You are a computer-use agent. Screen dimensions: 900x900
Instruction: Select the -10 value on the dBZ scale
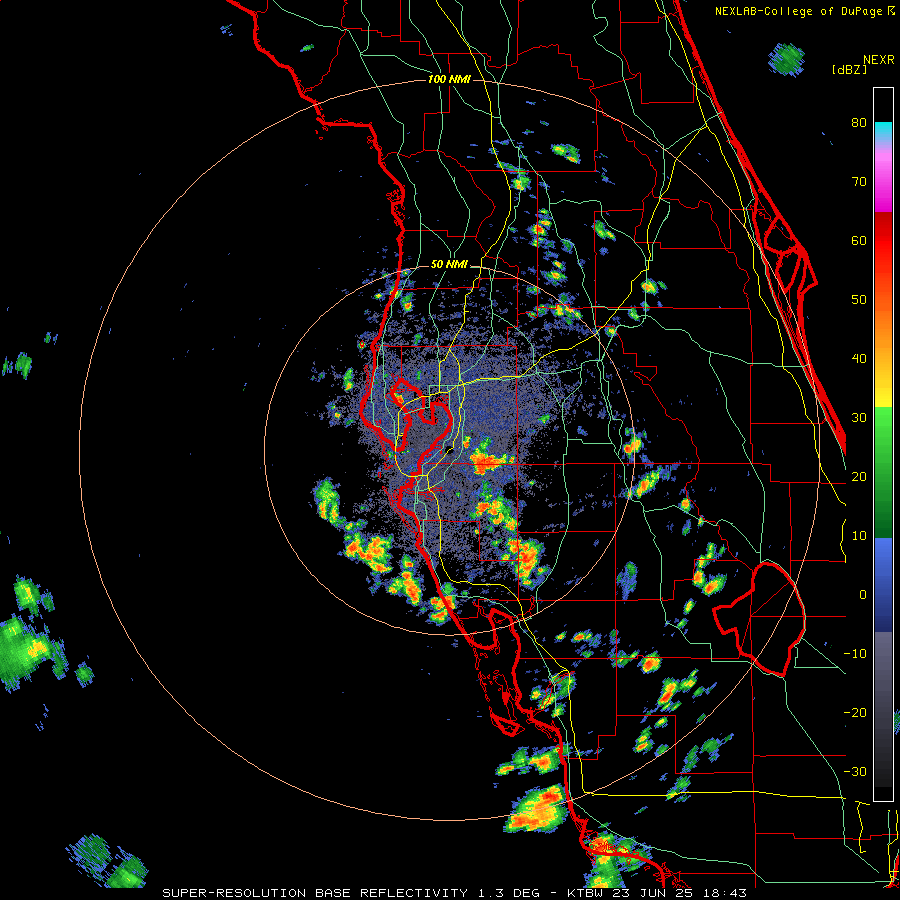coord(855,654)
